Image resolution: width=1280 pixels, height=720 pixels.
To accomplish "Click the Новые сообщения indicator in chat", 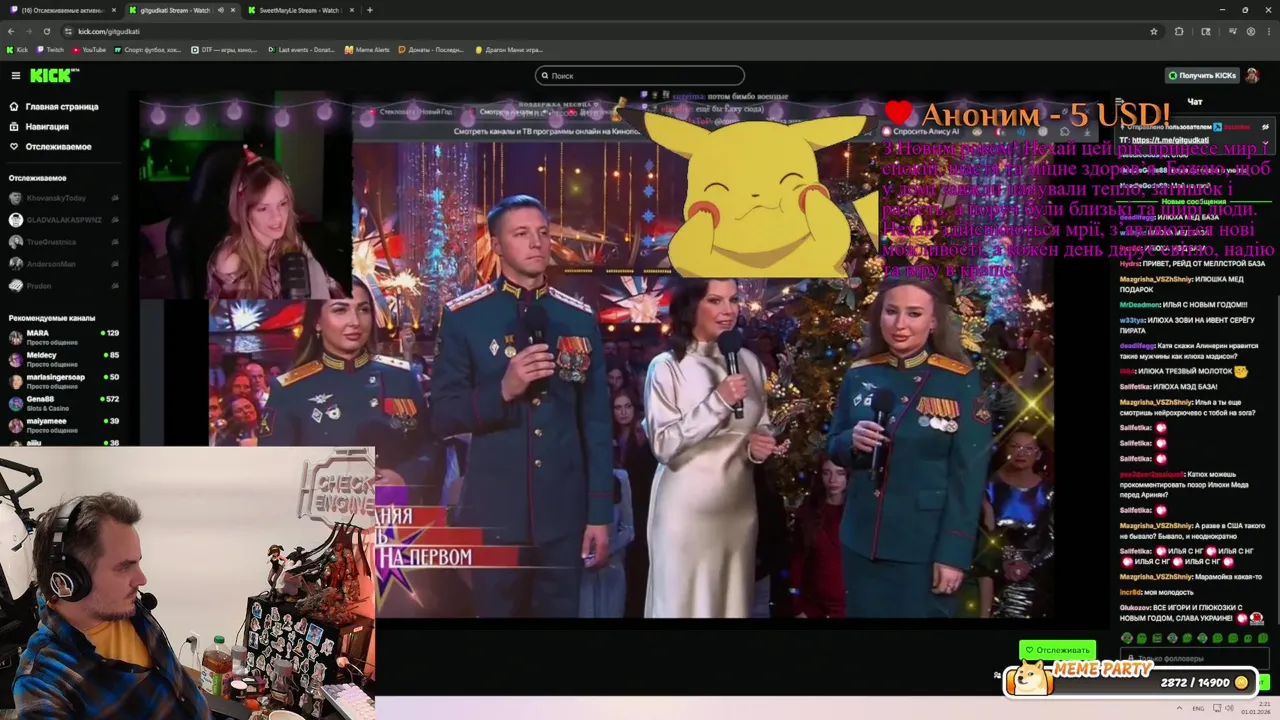I will [1193, 203].
